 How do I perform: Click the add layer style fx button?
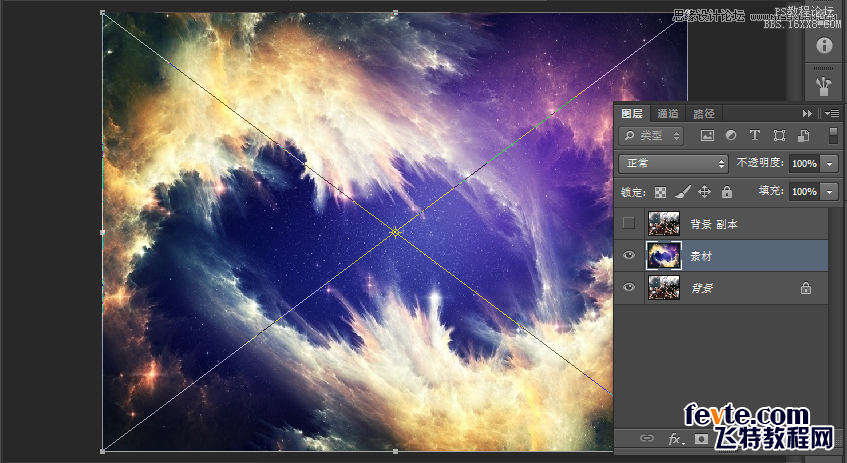coord(674,439)
